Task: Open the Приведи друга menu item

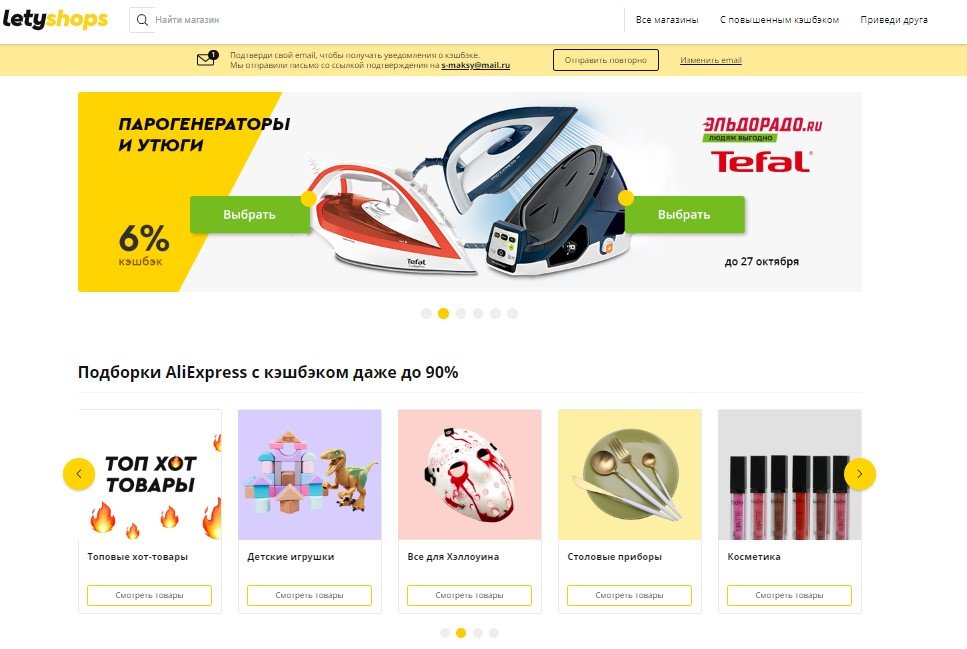Action: [894, 20]
